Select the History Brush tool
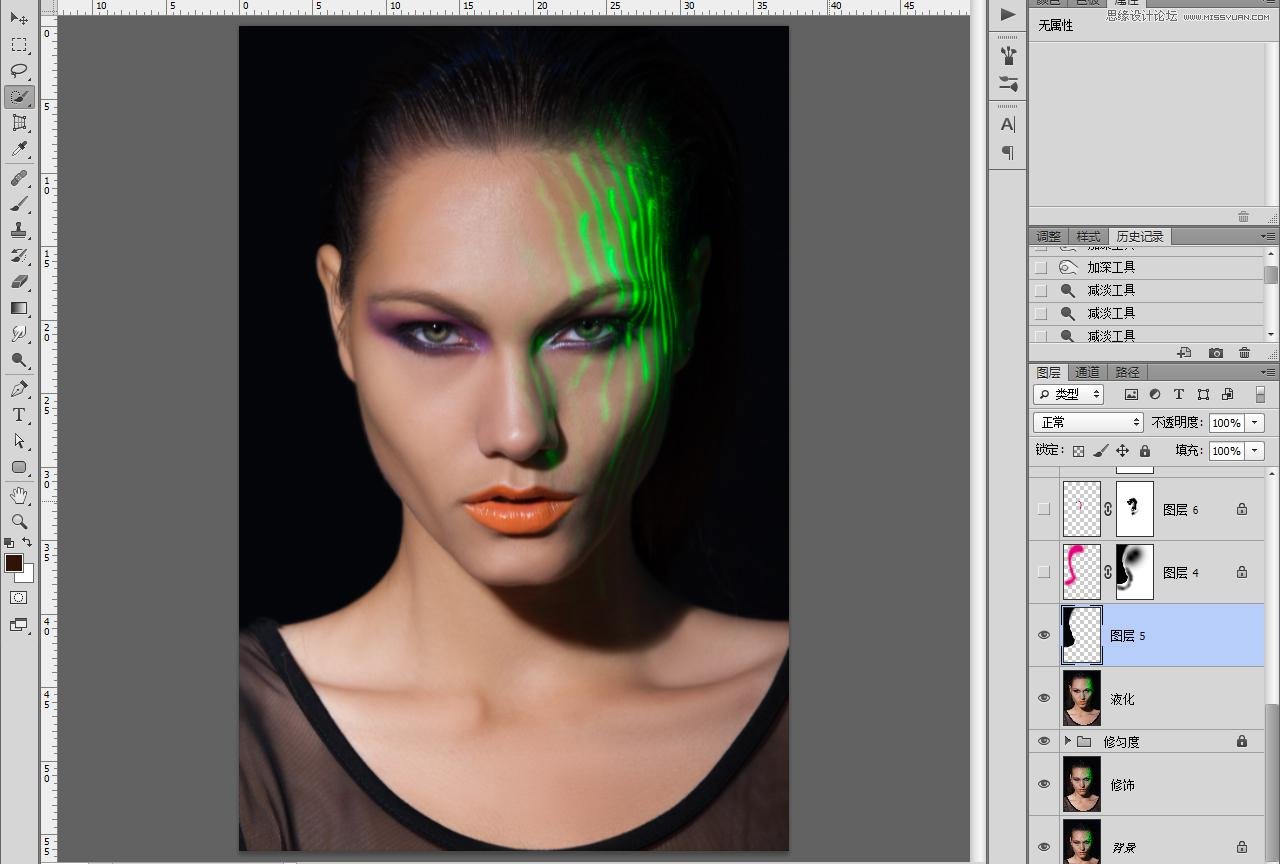This screenshot has height=864, width=1280. 19,256
